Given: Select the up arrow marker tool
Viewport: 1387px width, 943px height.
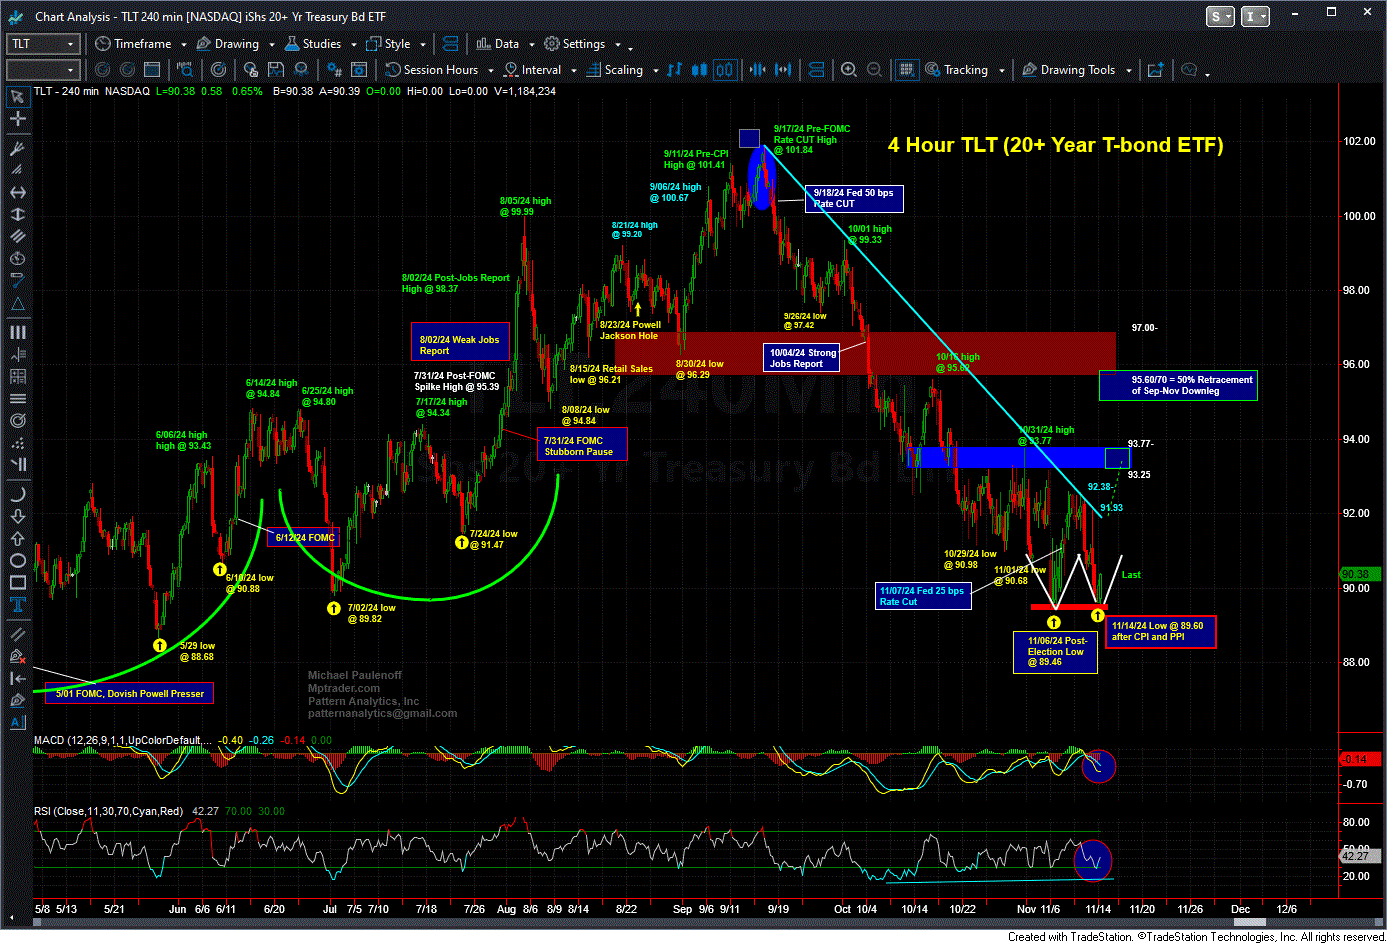Looking at the screenshot, I should coord(17,538).
